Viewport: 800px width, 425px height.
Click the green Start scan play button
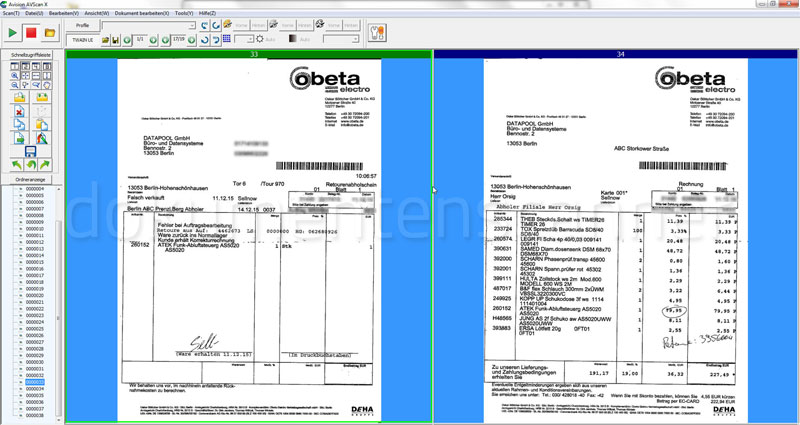click(x=14, y=32)
